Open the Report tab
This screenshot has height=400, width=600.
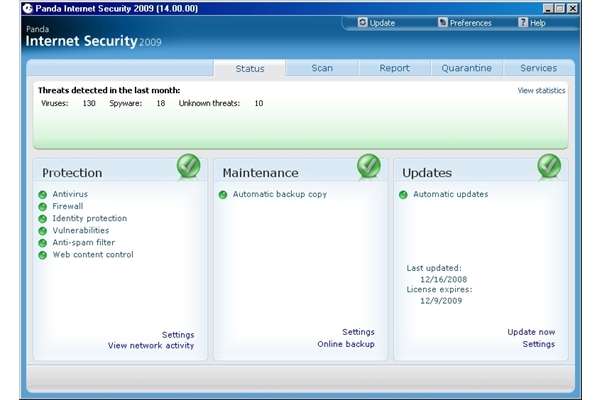click(x=394, y=68)
